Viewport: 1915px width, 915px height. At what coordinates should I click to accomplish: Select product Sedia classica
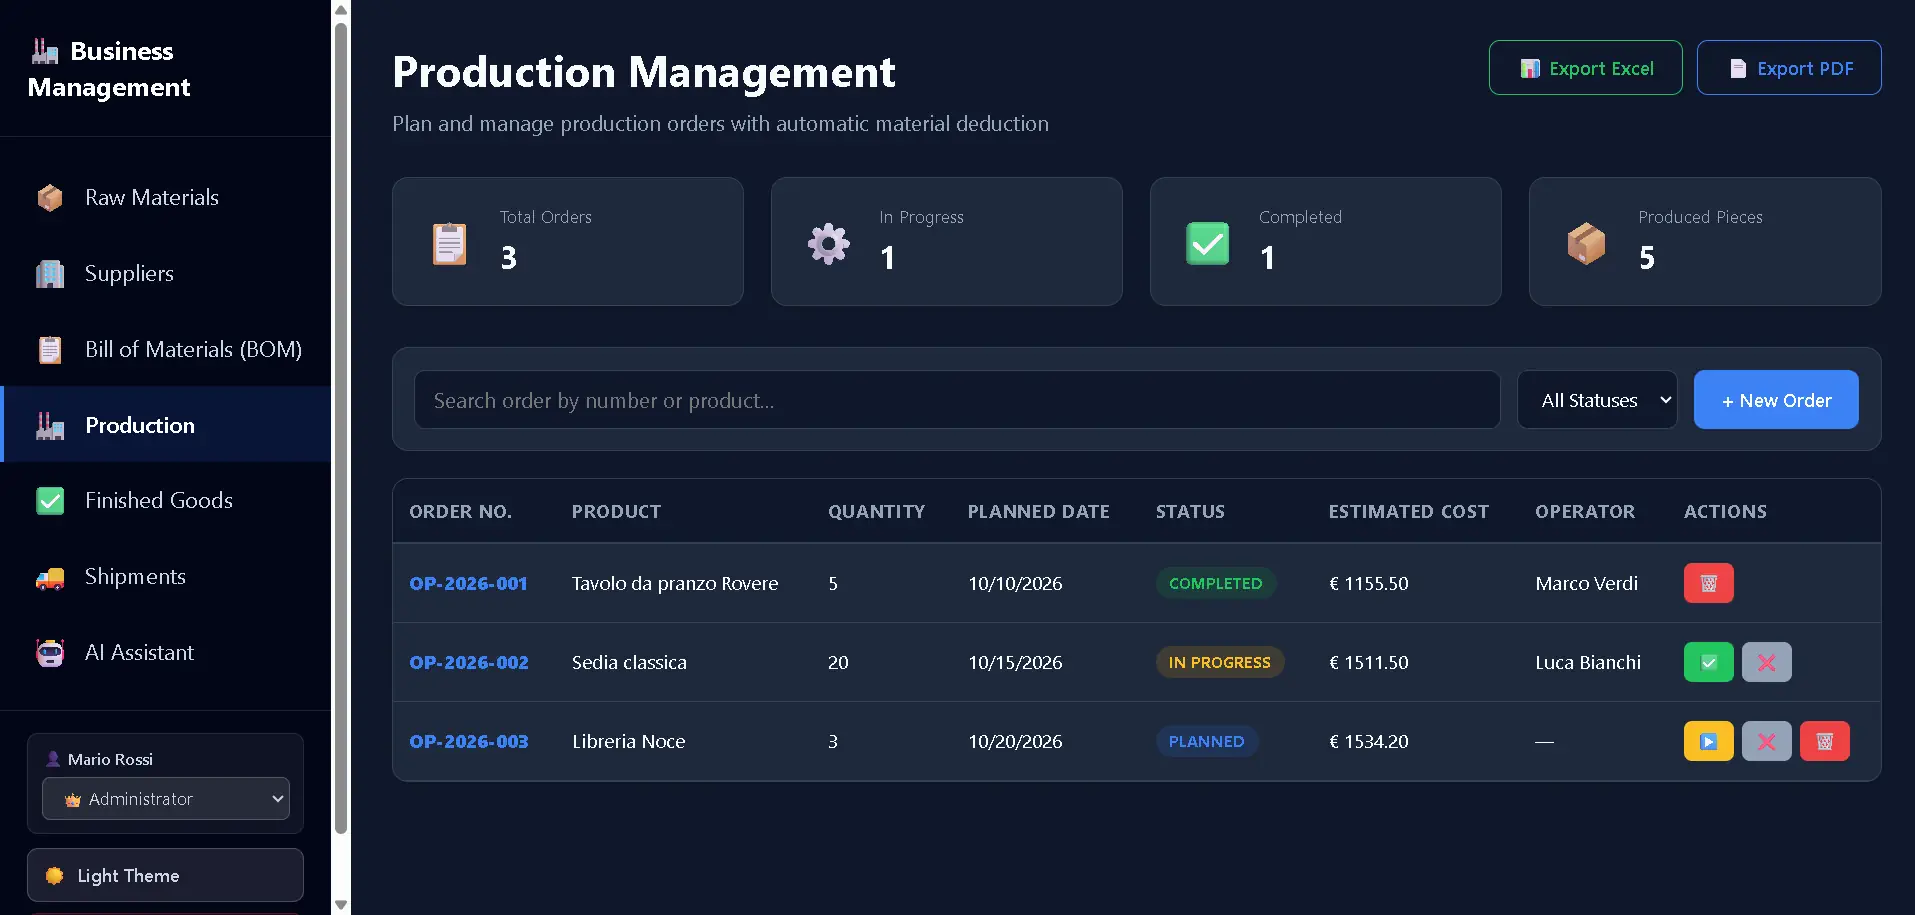[629, 663]
